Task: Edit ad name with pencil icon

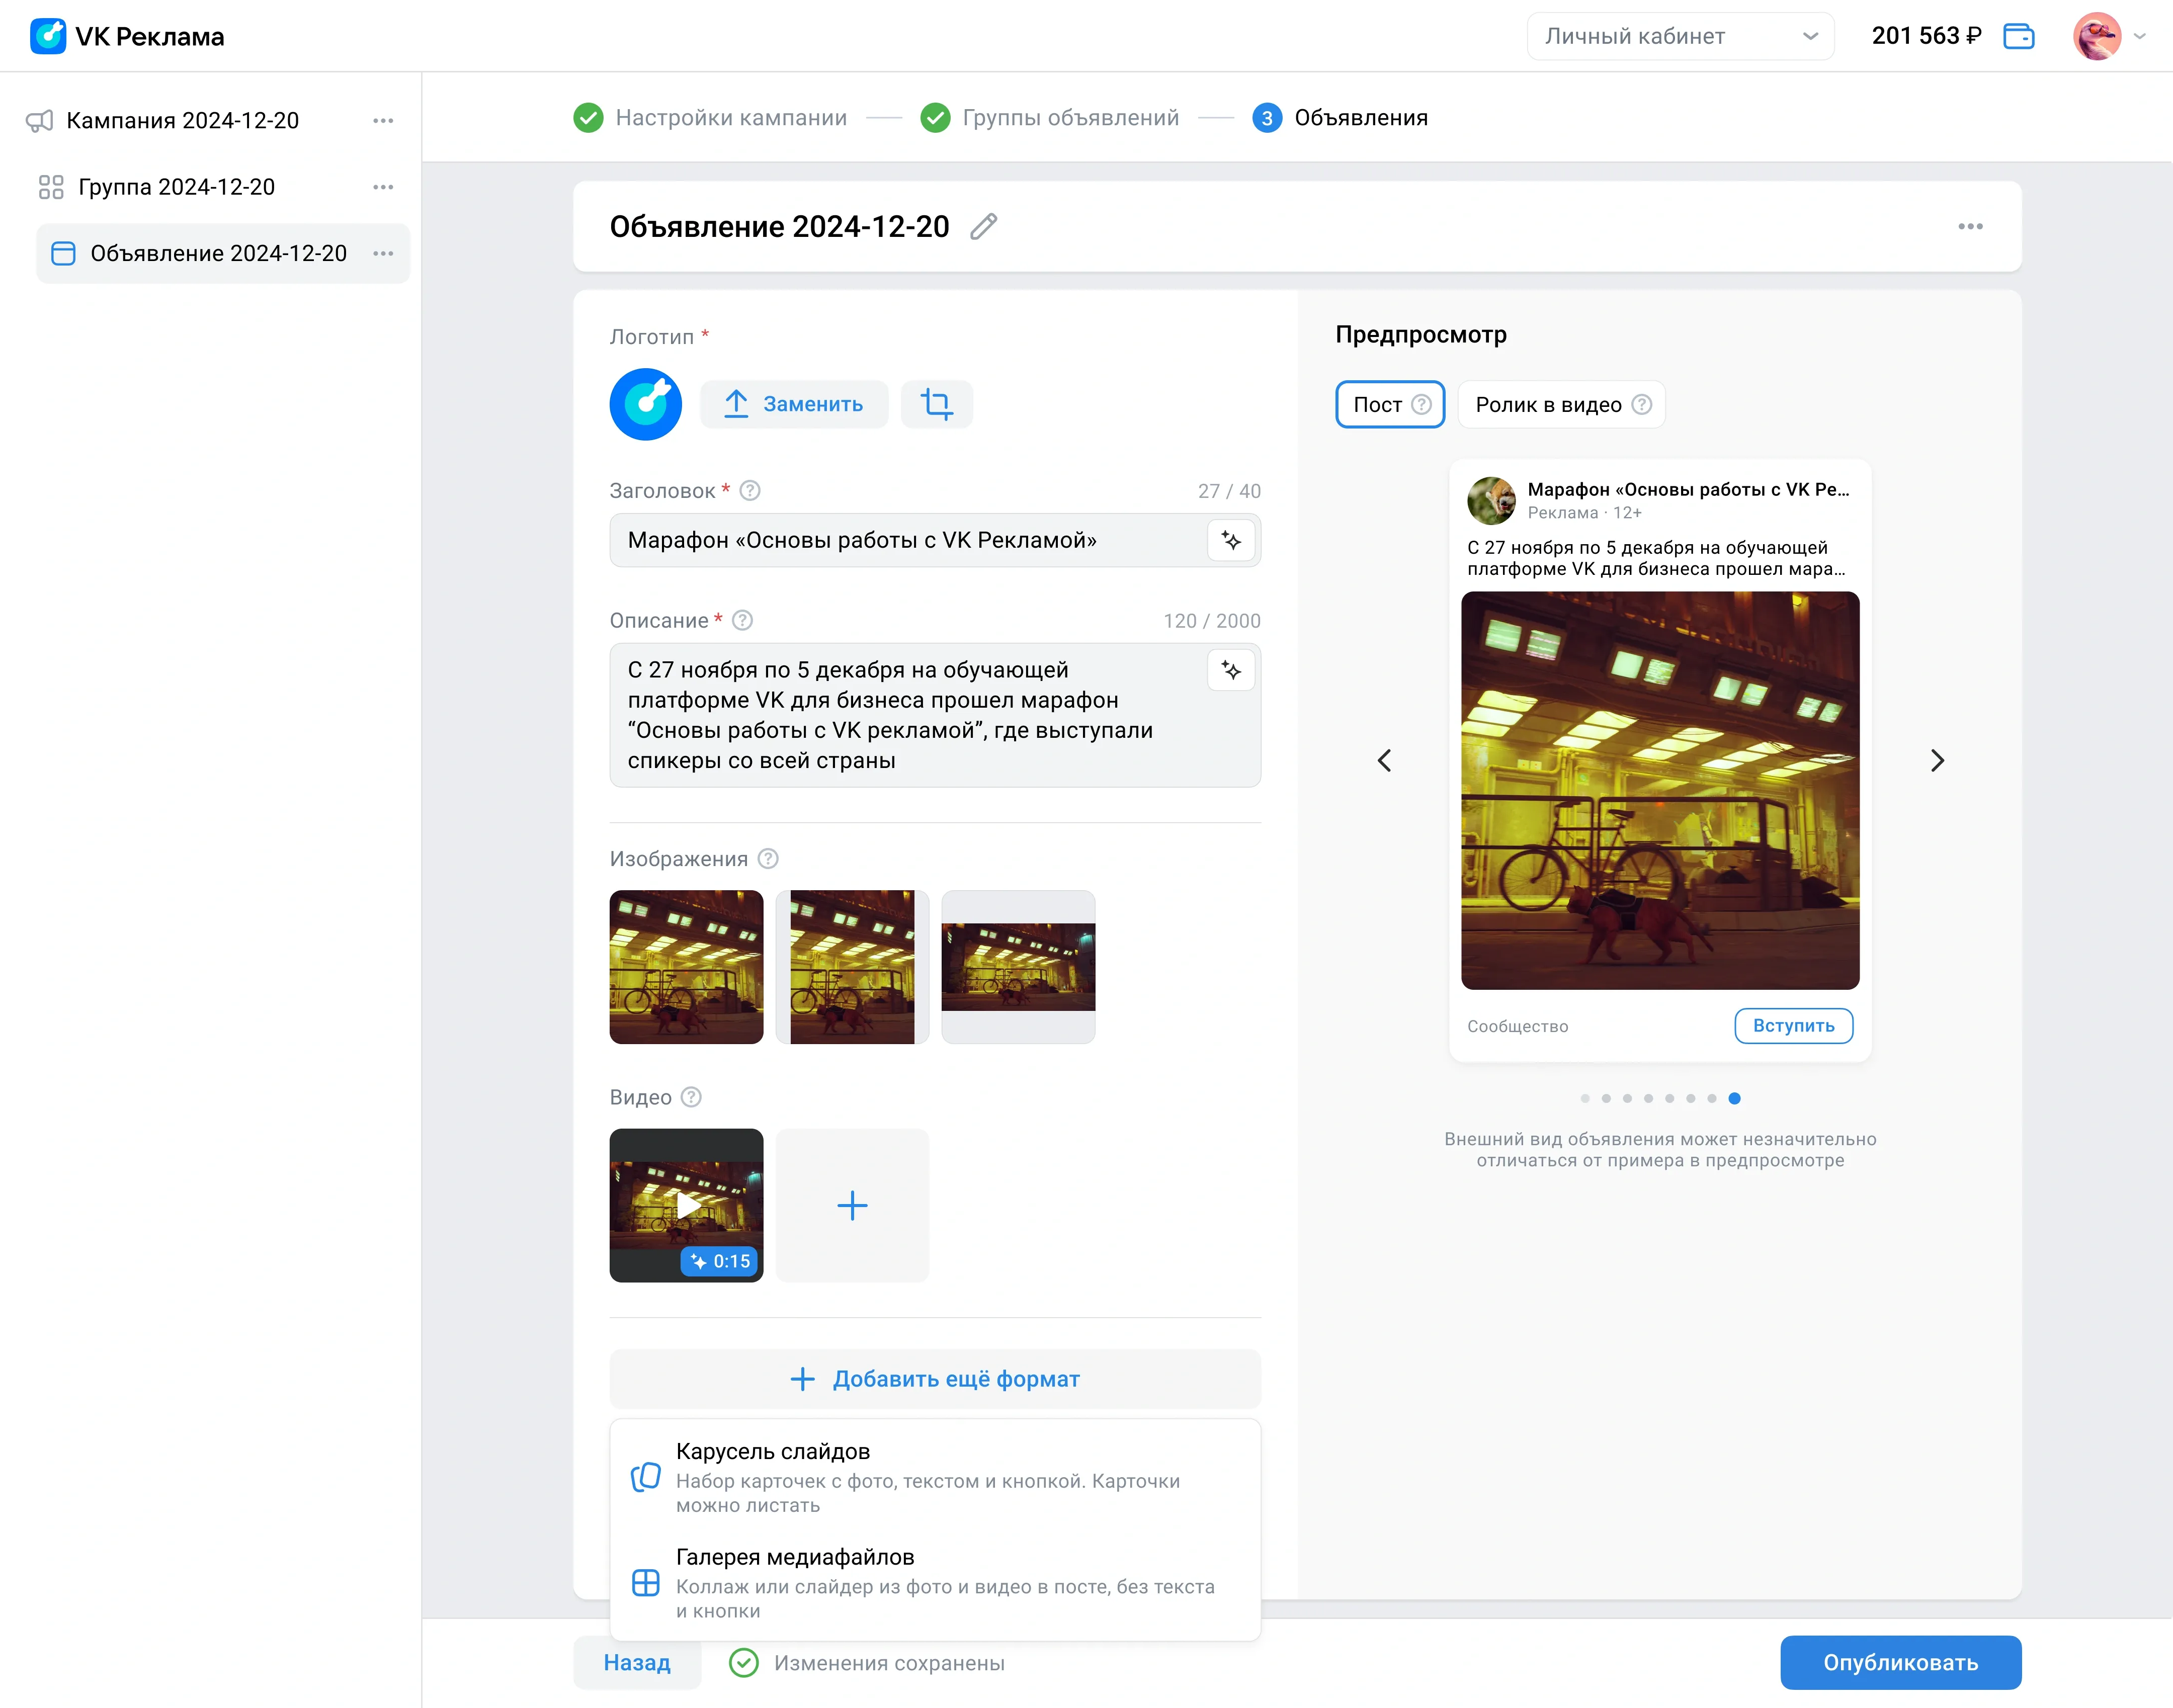Action: [984, 227]
